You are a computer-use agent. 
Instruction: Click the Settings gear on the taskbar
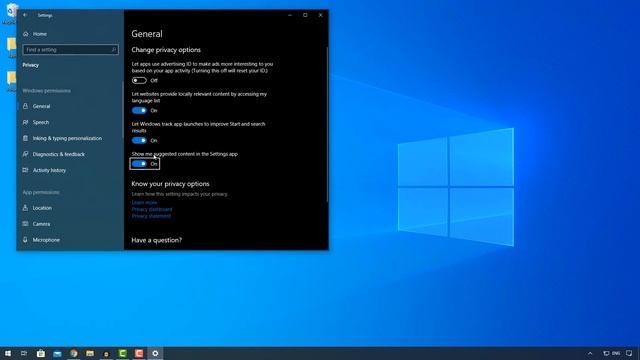155,353
